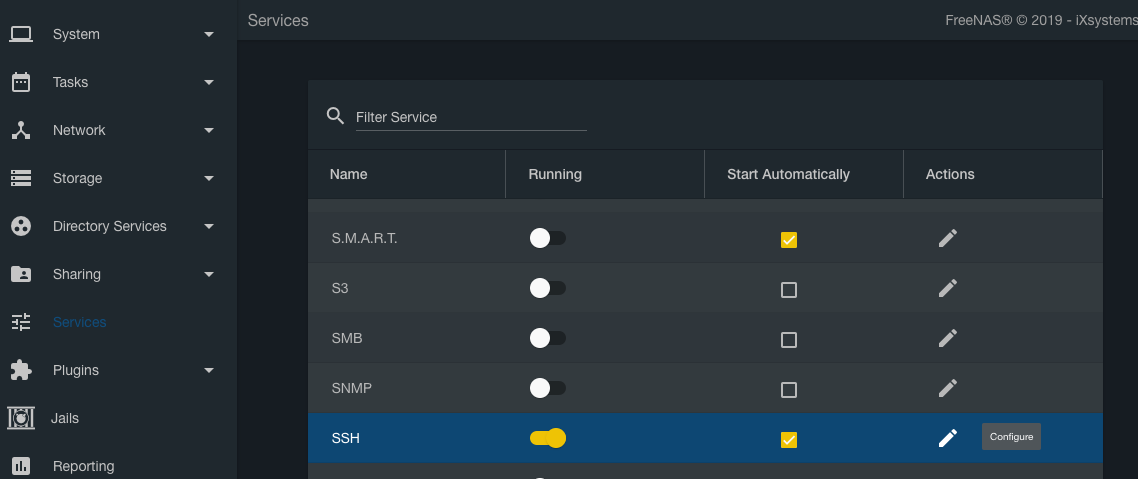This screenshot has width=1138, height=479.
Task: Click the Filter Service input field
Action: tap(470, 117)
